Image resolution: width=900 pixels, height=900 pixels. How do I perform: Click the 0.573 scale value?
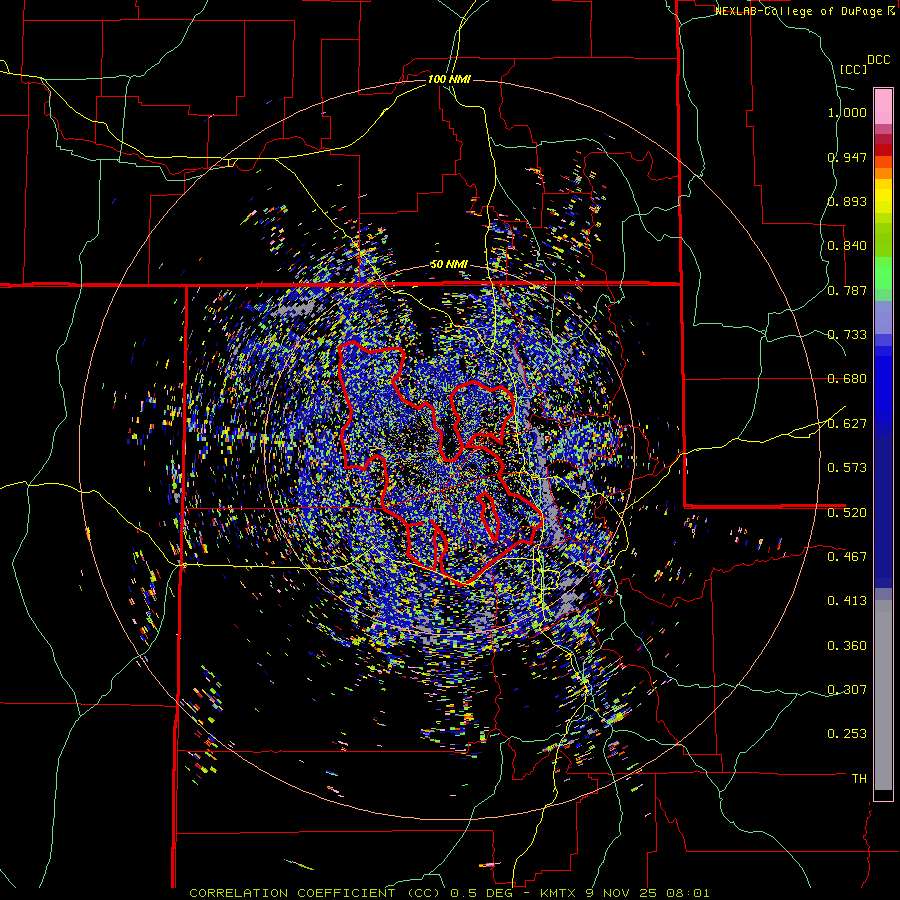[x=847, y=468]
